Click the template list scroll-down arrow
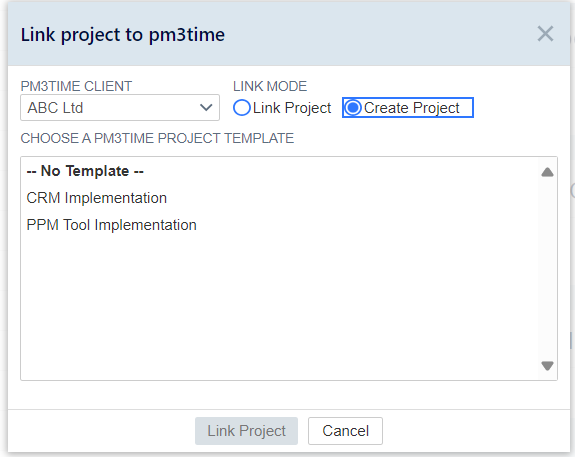The width and height of the screenshot is (575, 457). [x=547, y=365]
